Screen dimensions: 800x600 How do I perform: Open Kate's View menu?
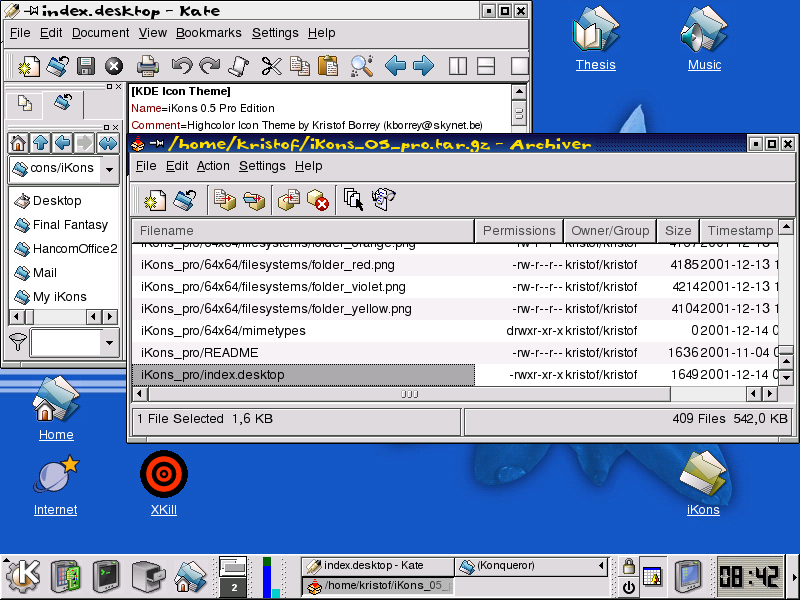click(153, 33)
